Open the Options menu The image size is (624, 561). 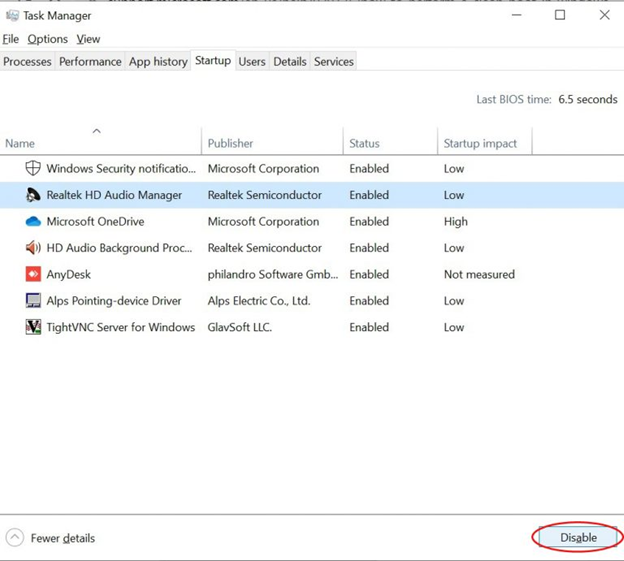47,39
